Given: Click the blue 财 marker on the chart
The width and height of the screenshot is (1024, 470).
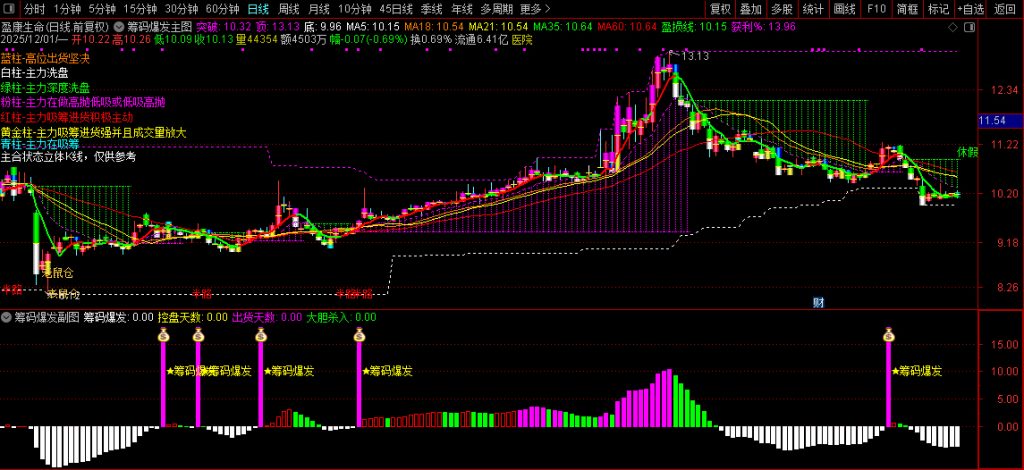Looking at the screenshot, I should tap(818, 301).
